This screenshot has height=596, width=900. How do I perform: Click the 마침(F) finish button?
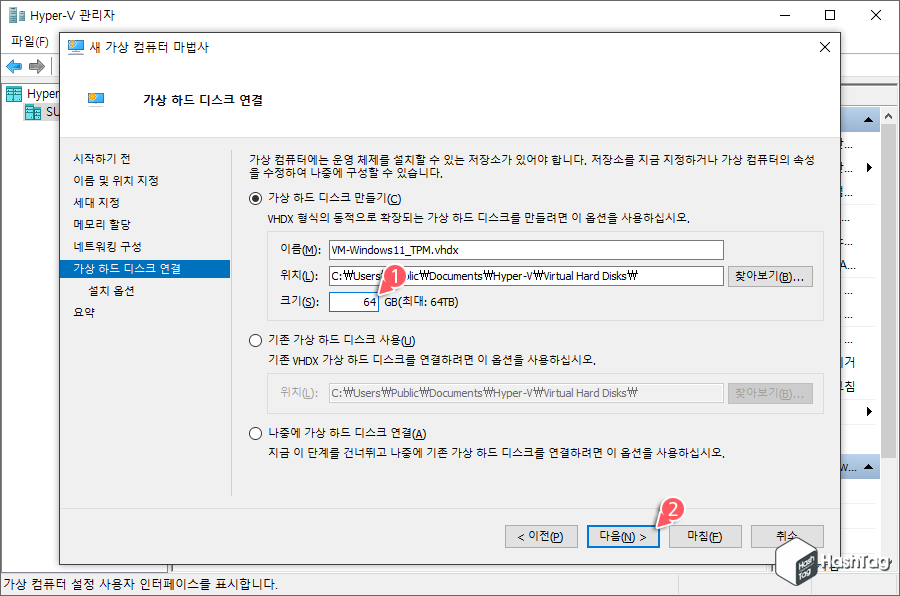point(703,536)
